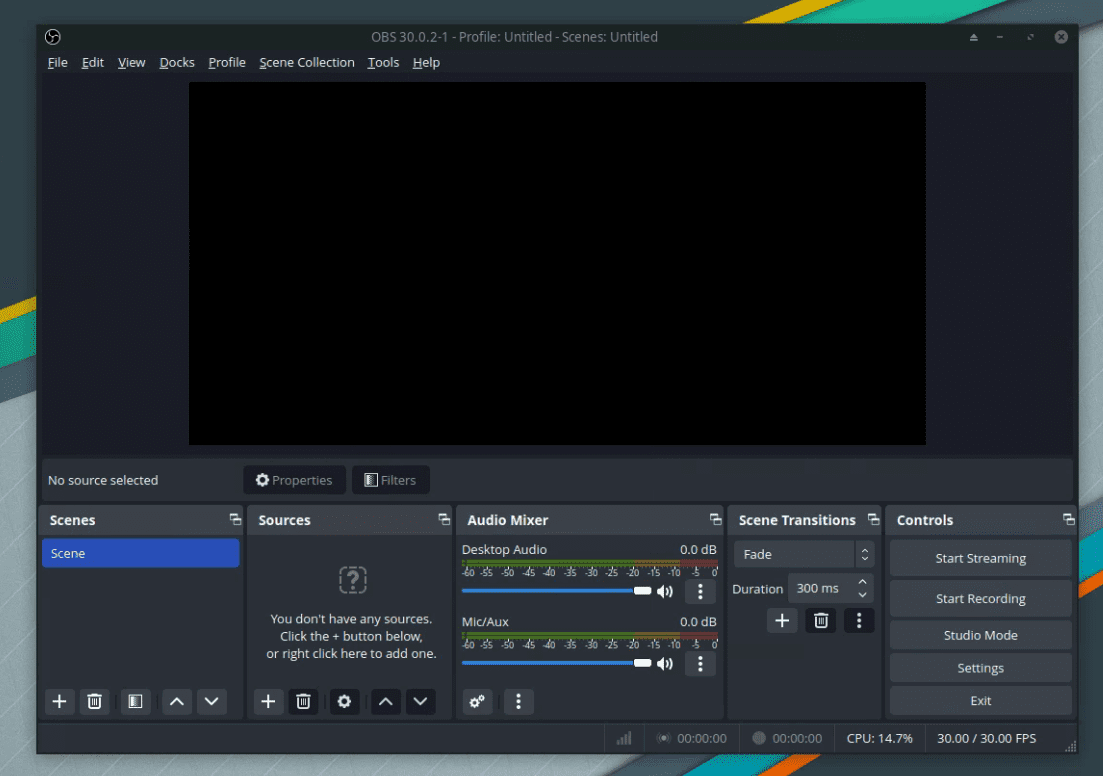Click the keep-above triangle in title bar
This screenshot has width=1103, height=776.
974,37
